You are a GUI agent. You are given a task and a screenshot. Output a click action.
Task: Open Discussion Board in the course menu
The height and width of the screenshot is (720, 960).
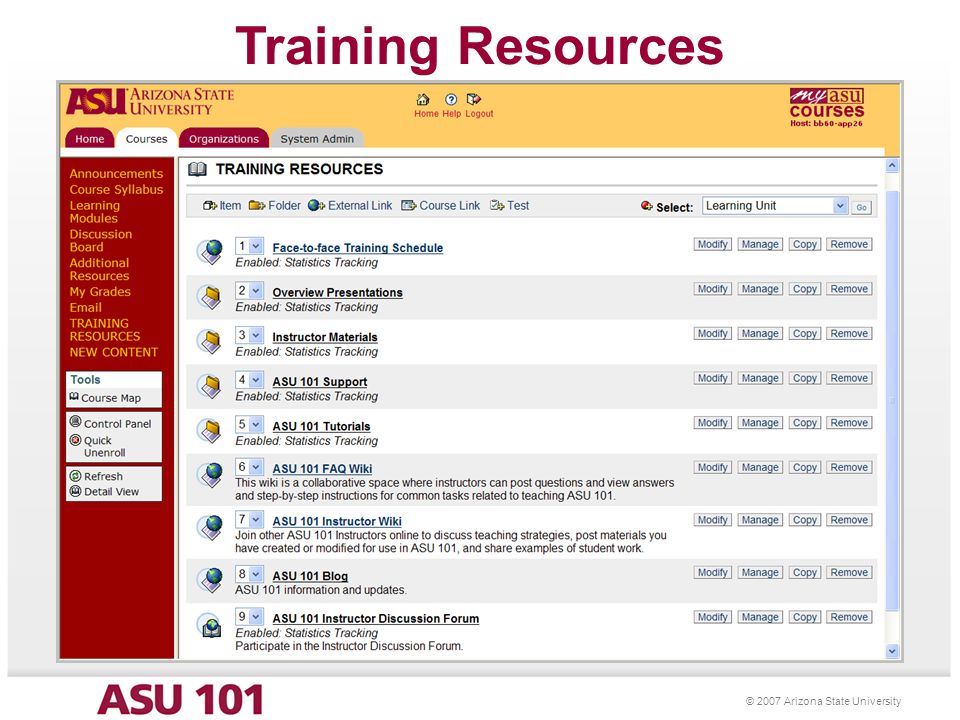coord(101,241)
